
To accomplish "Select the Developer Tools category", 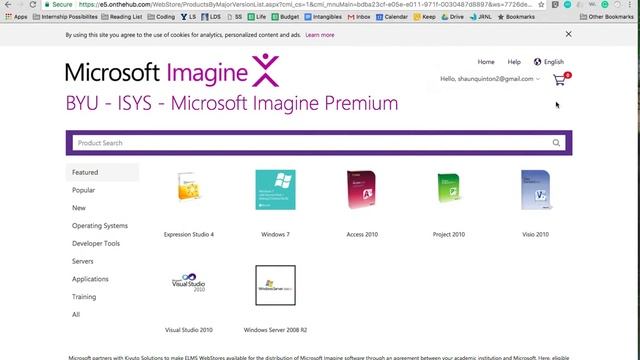I will click(x=96, y=243).
